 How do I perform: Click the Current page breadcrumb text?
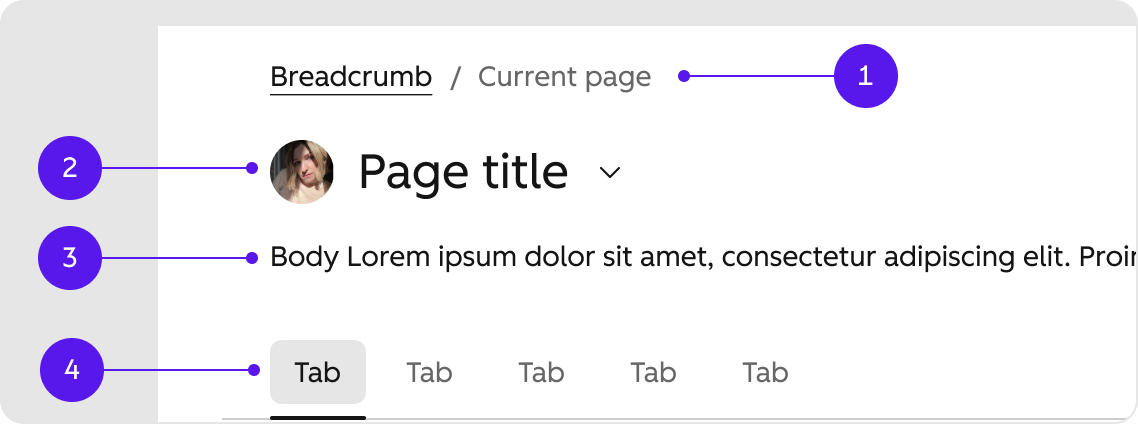[x=565, y=77]
